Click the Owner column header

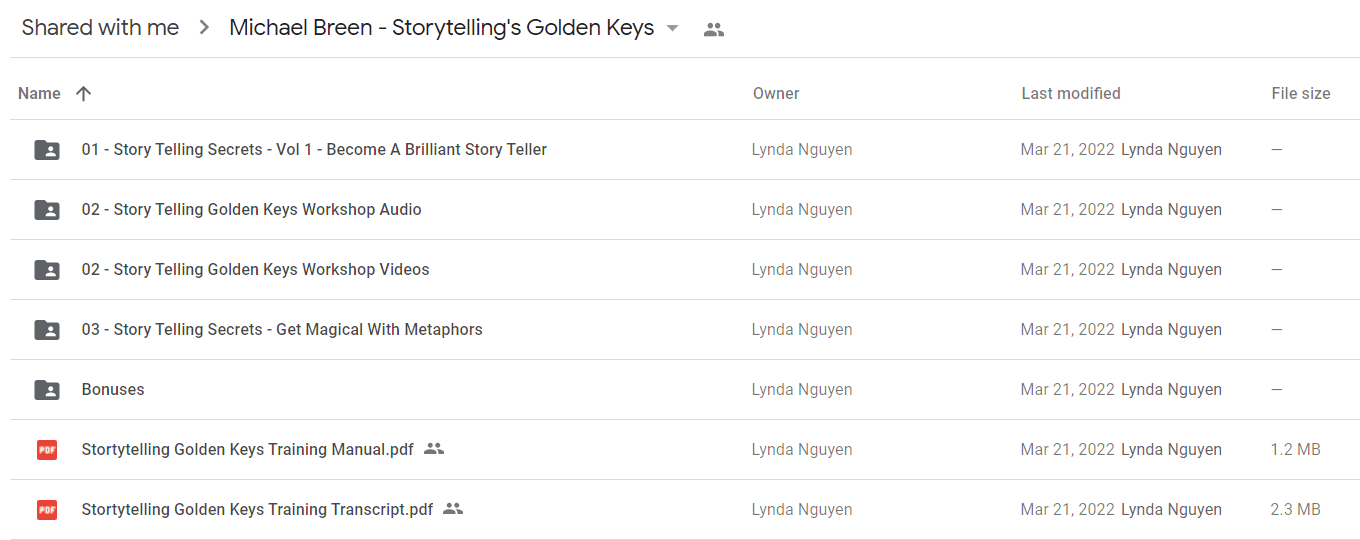pos(776,93)
